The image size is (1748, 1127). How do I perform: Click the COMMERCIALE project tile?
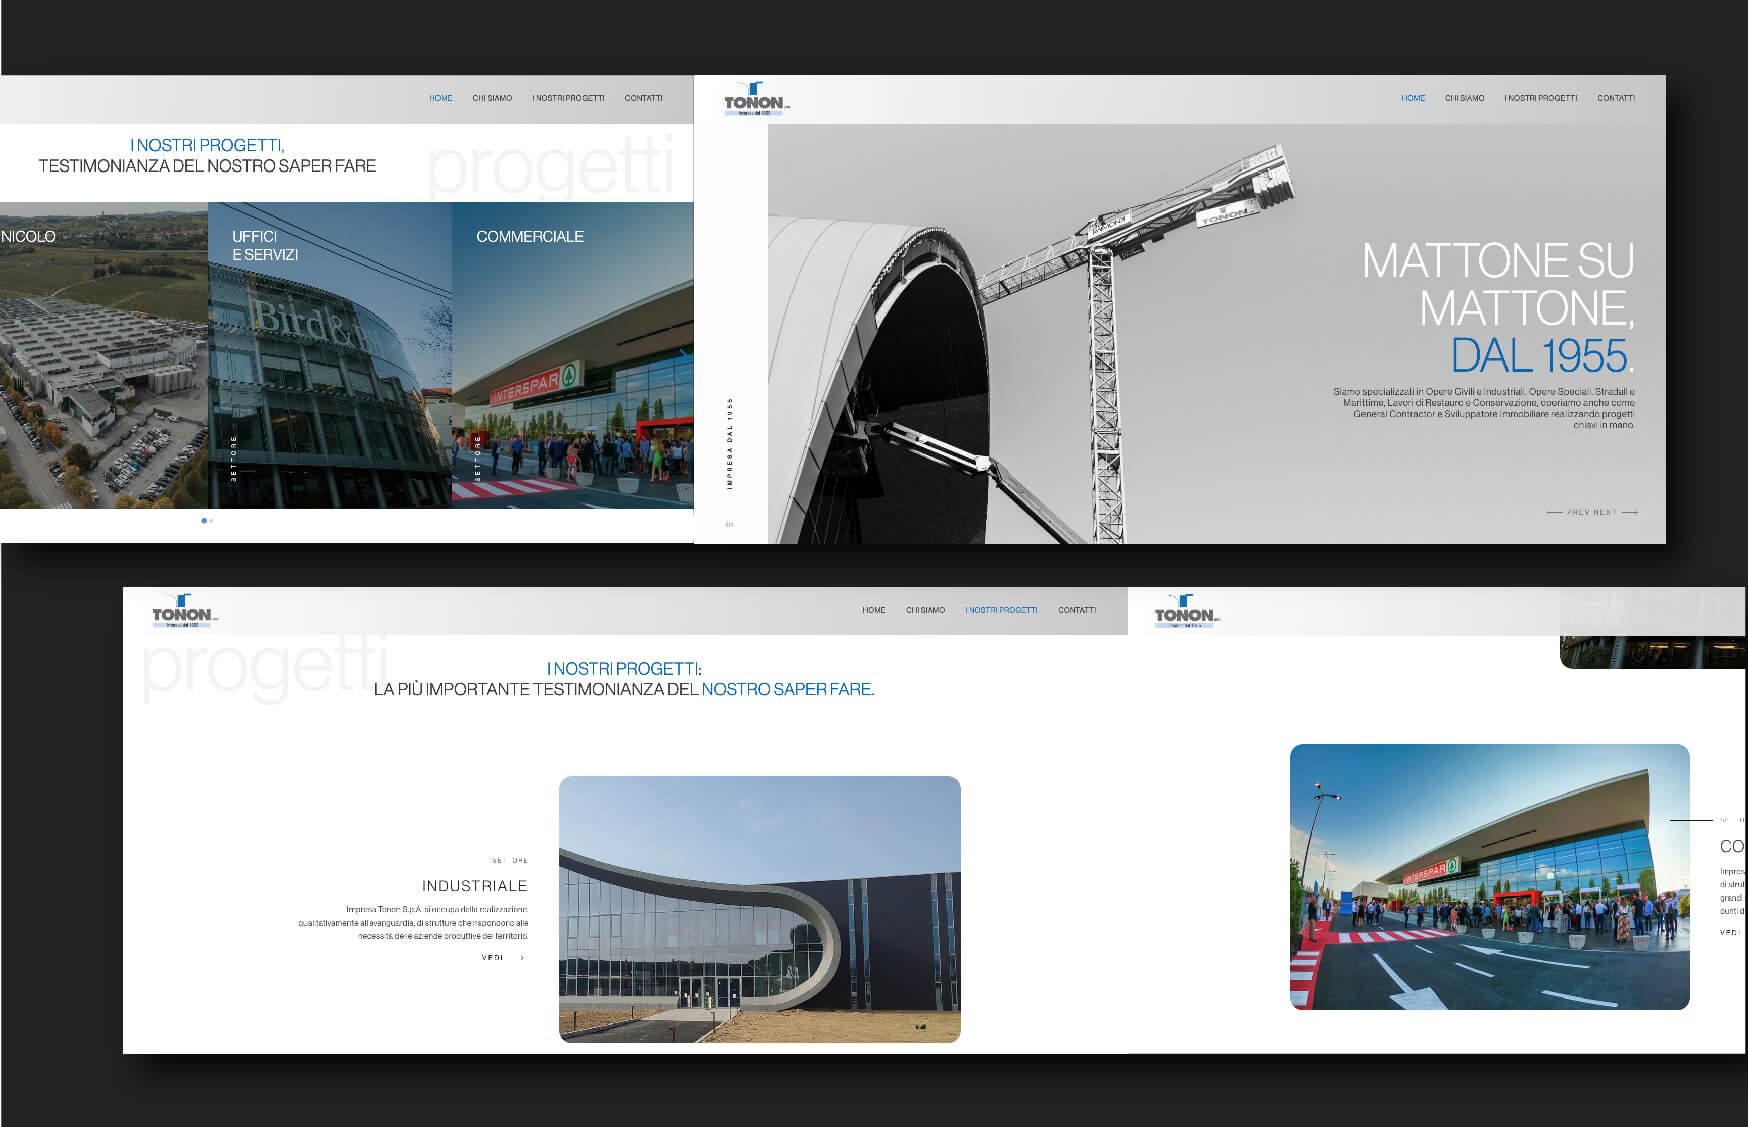[573, 355]
